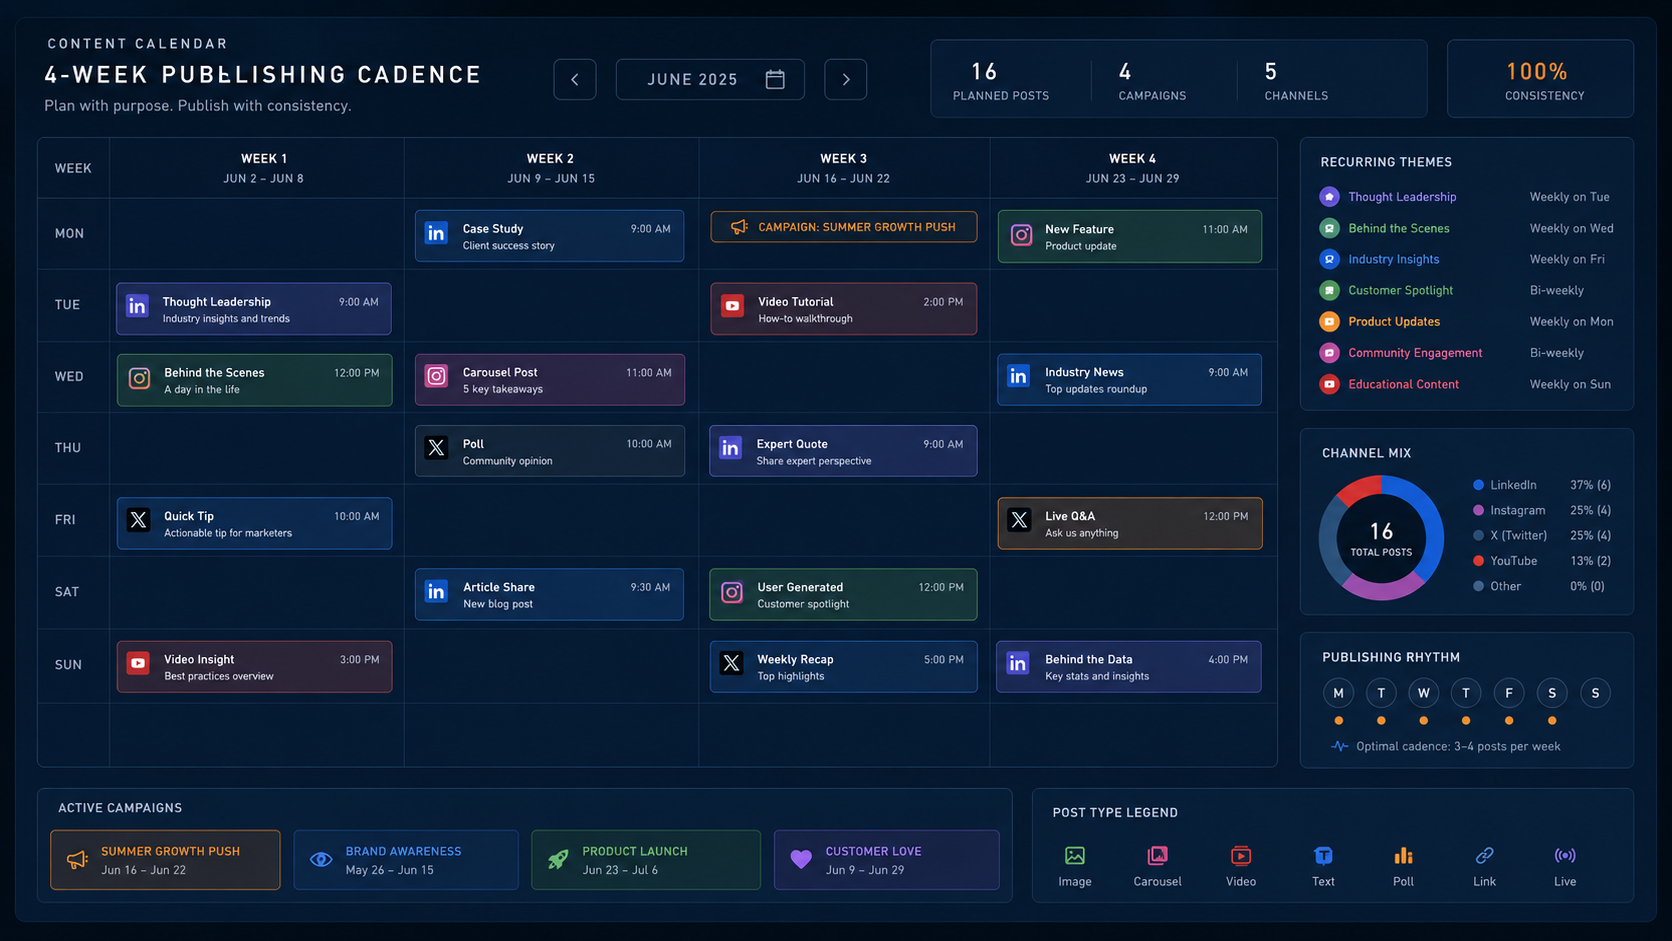Image resolution: width=1672 pixels, height=941 pixels.
Task: Click the X icon on Quick Tip post
Action: coord(139,520)
